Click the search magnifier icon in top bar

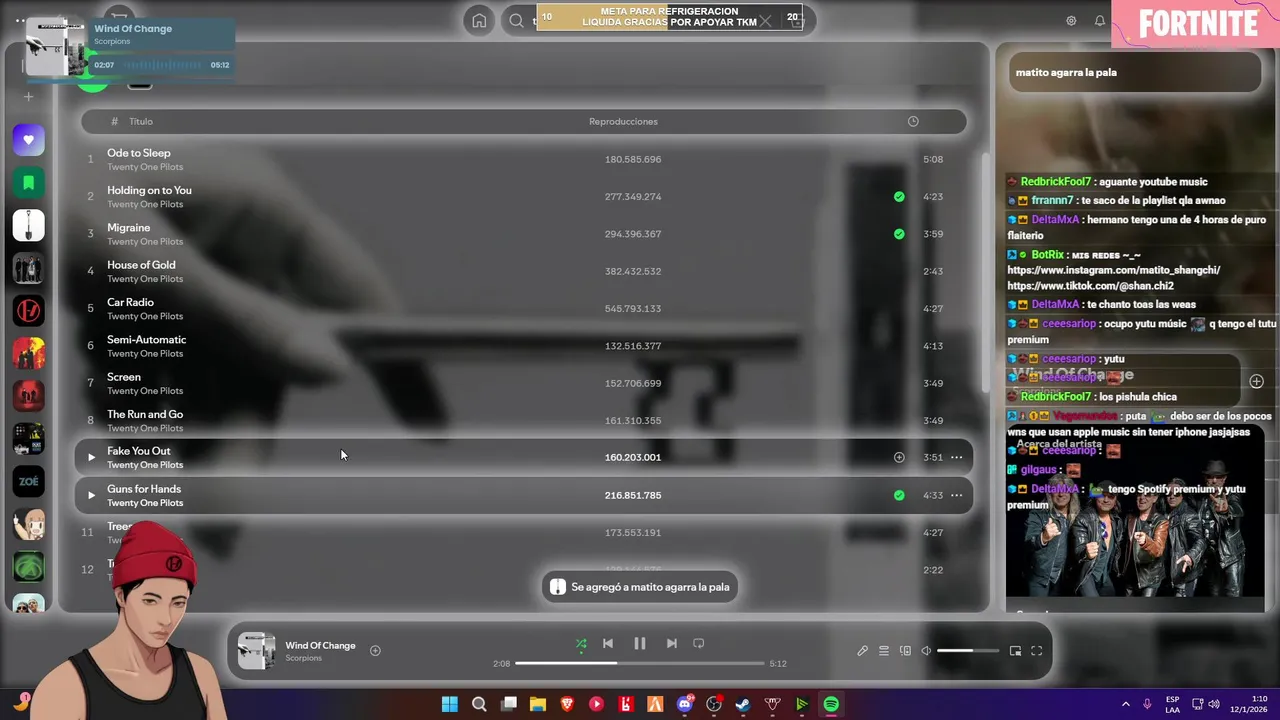516,20
